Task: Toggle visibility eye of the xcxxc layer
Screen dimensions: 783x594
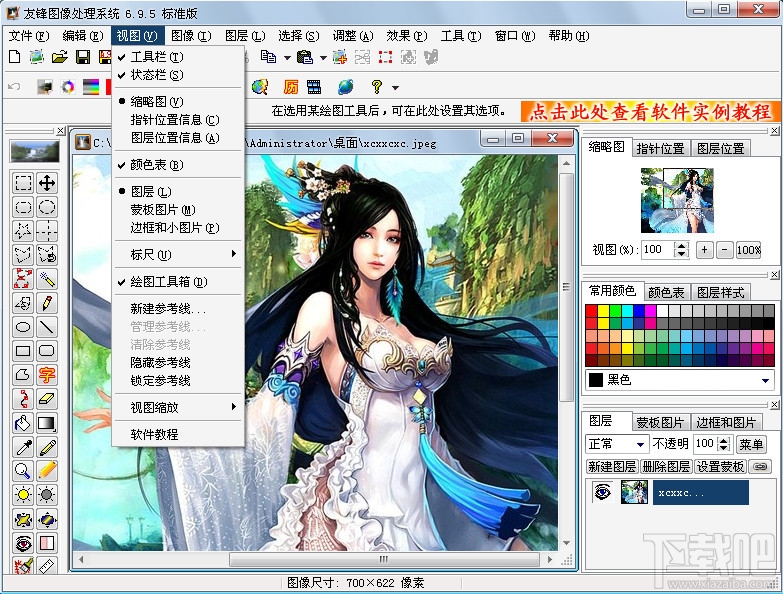Action: tap(602, 492)
